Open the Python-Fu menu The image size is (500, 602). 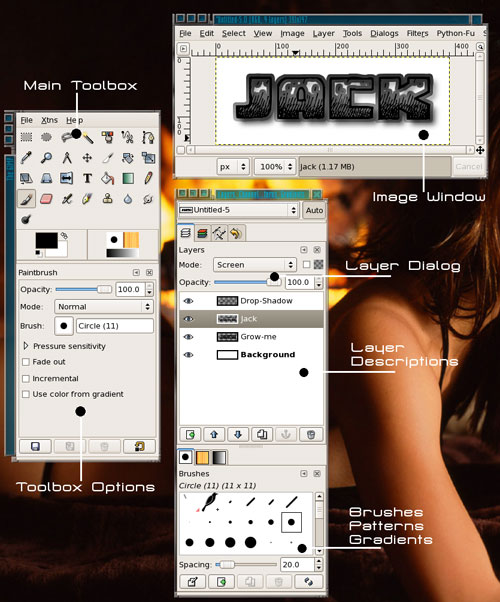(455, 33)
